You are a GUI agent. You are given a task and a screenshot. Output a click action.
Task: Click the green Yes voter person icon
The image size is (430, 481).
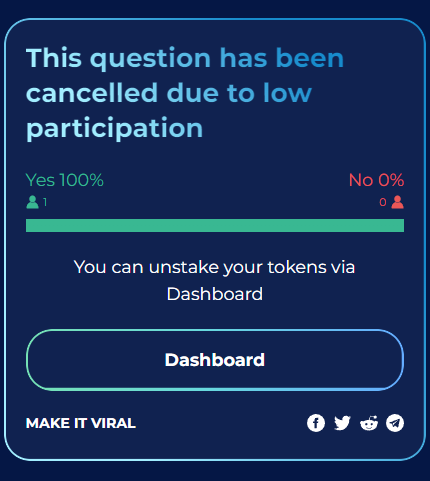point(32,202)
